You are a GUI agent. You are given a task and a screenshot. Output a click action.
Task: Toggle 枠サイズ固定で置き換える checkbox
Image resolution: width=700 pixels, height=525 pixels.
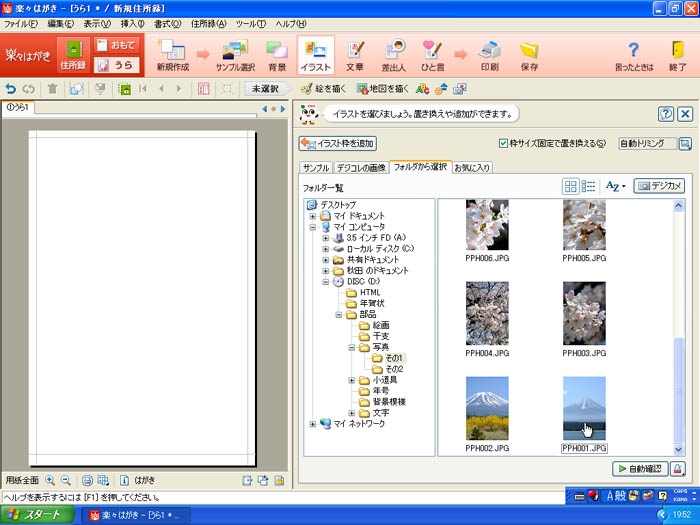coord(504,143)
